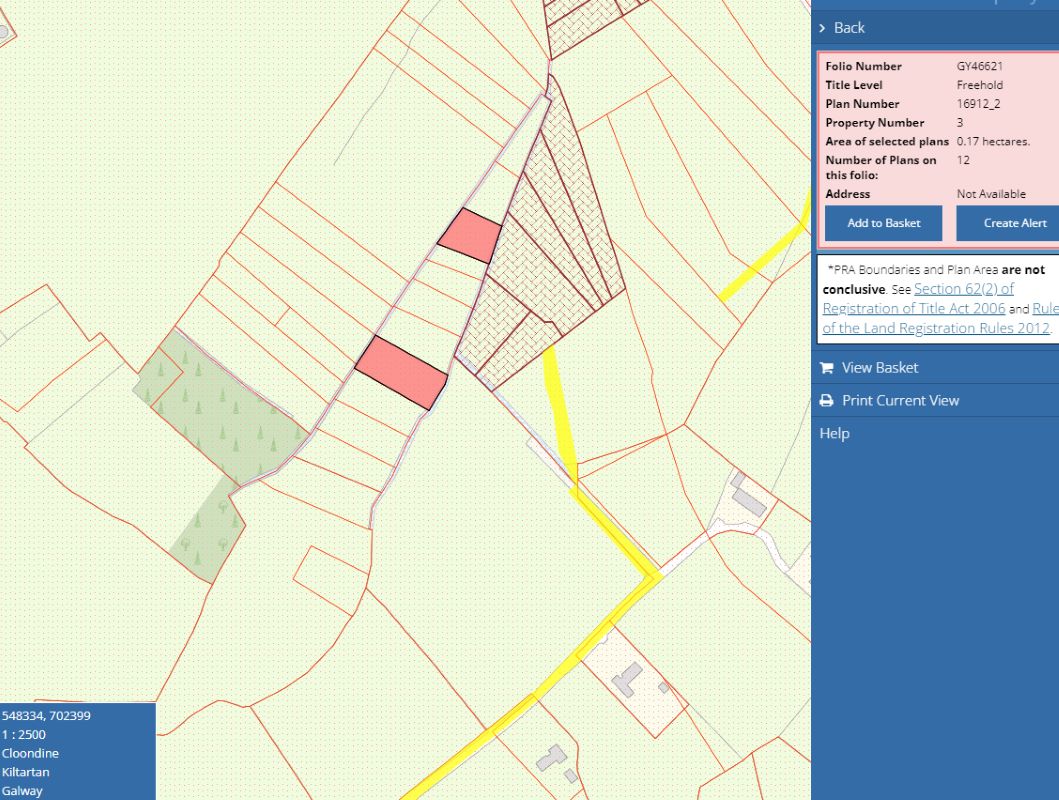Click the Back chevron arrow
The width and height of the screenshot is (1059, 800).
pos(822,28)
